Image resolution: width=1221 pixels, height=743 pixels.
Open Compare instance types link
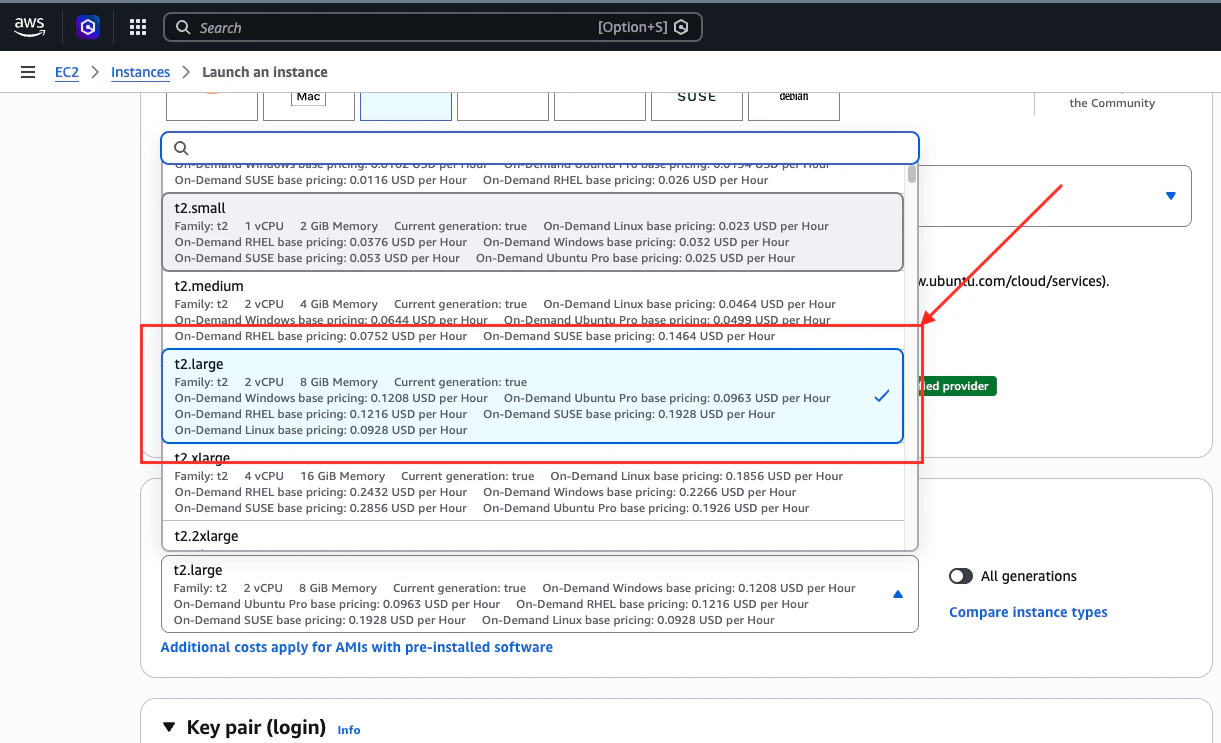point(1028,612)
